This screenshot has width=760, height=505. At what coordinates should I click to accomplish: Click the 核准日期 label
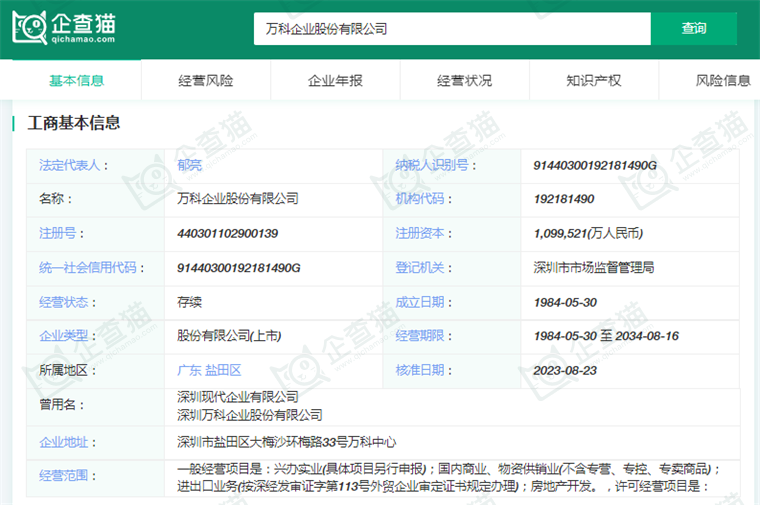(419, 370)
